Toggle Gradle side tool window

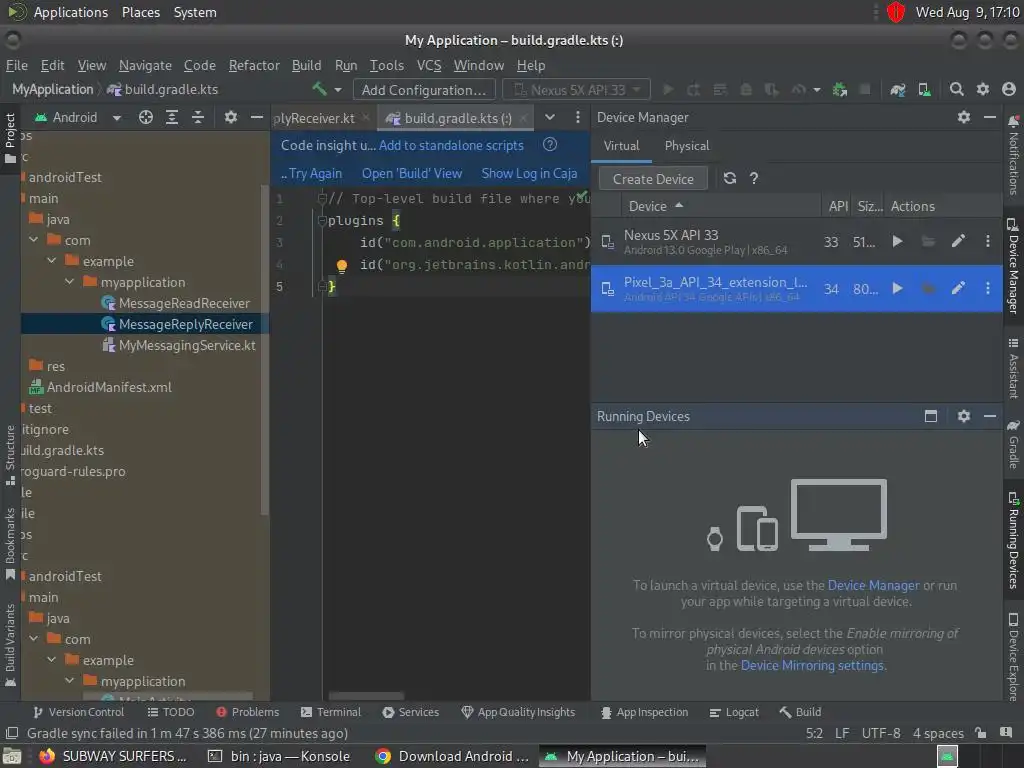[1013, 444]
